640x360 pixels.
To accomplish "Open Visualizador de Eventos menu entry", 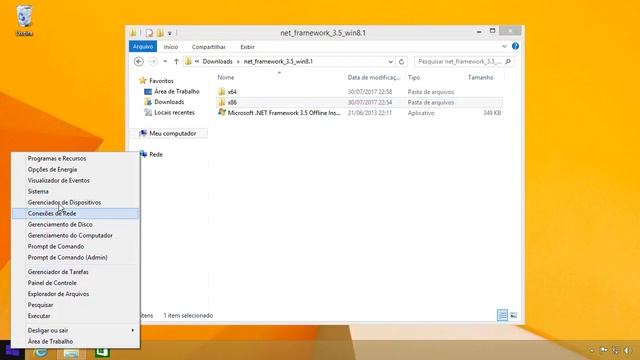I will point(76,180).
